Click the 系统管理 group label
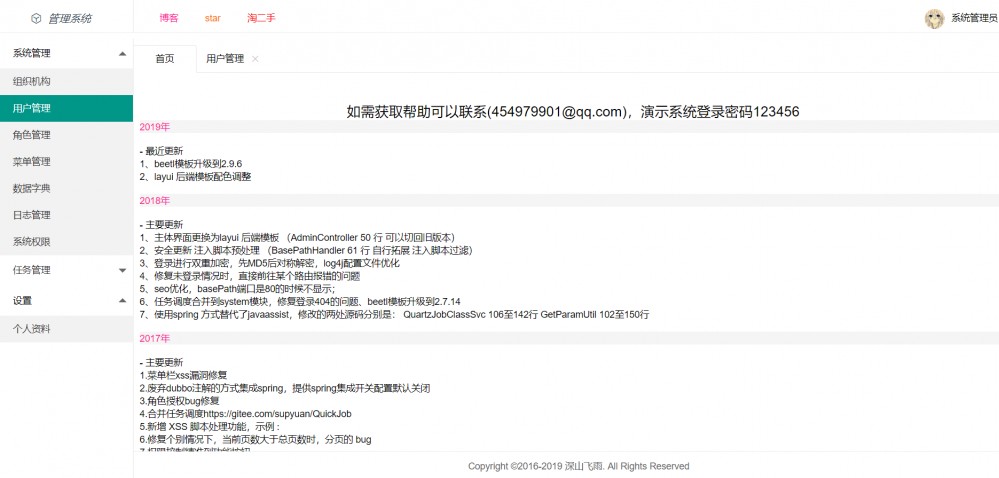 (32, 54)
